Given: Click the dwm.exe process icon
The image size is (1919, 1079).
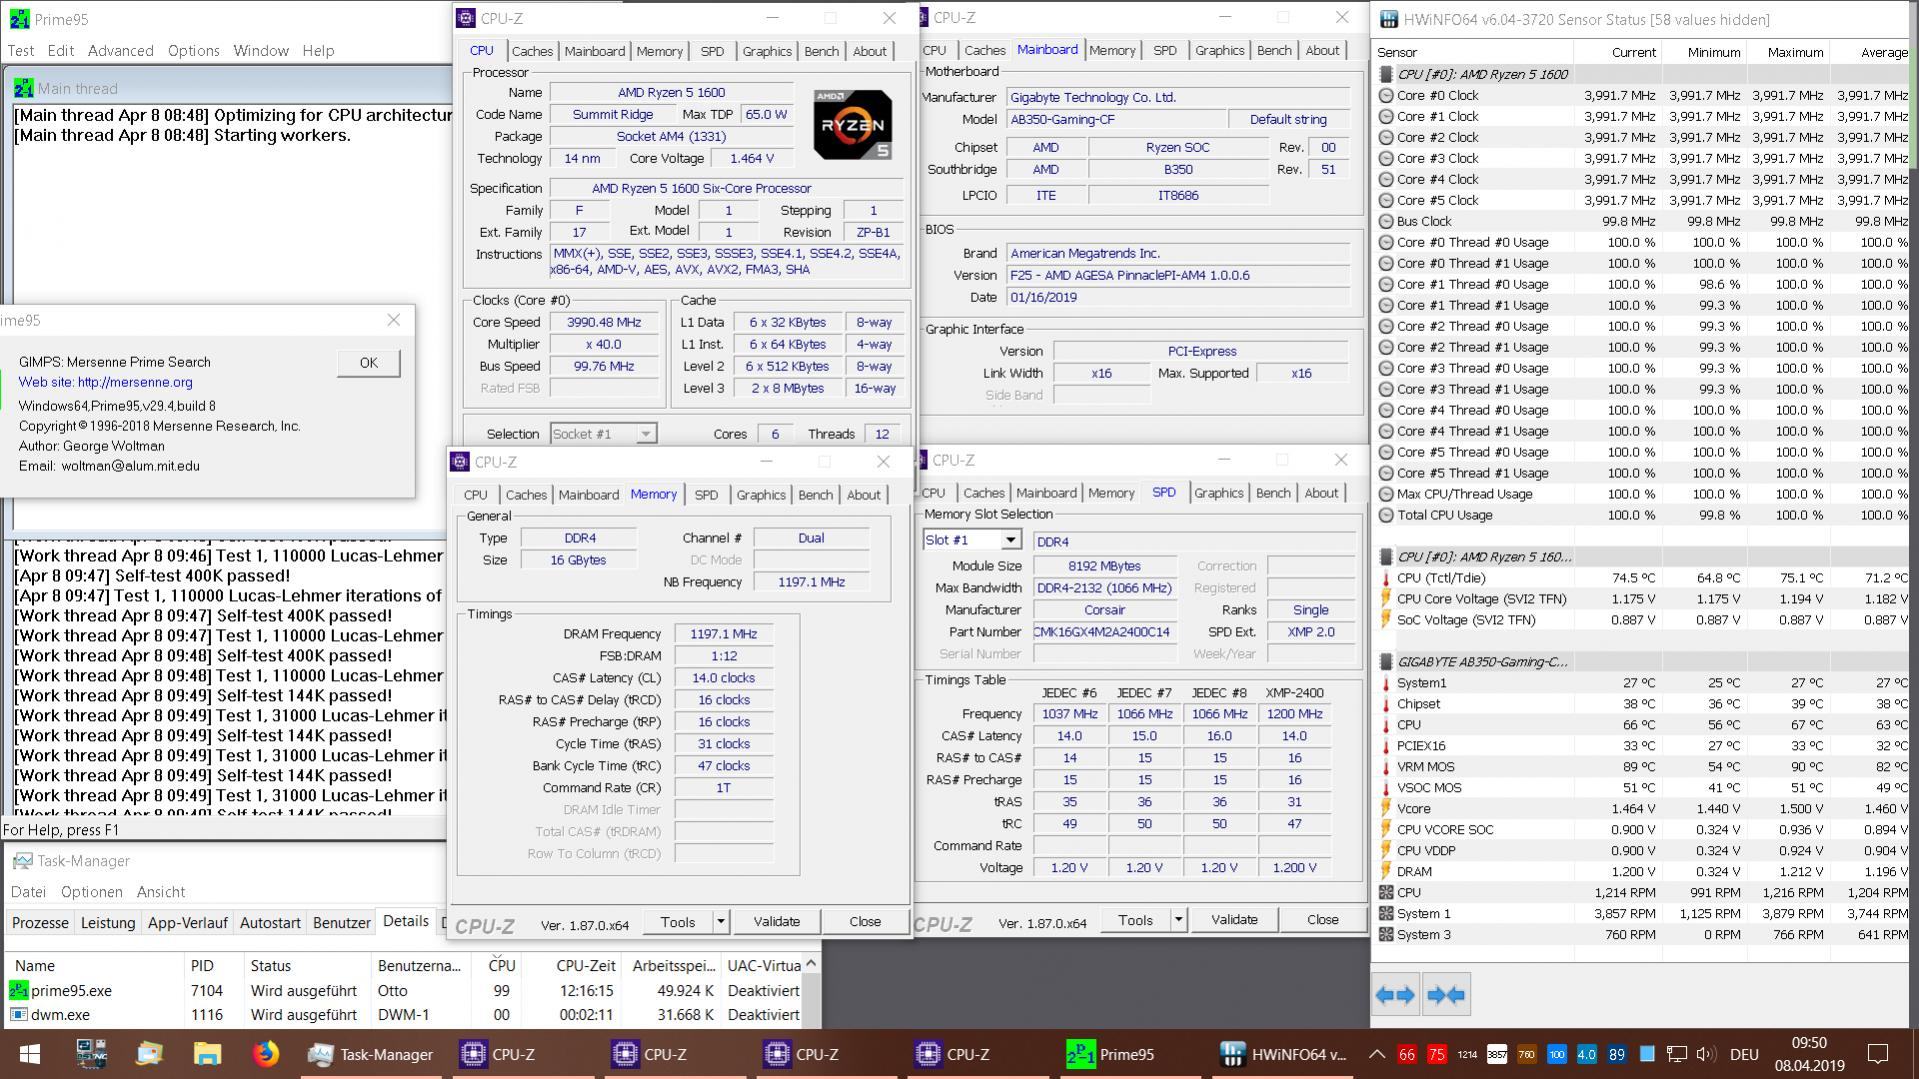Looking at the screenshot, I should [x=18, y=1015].
